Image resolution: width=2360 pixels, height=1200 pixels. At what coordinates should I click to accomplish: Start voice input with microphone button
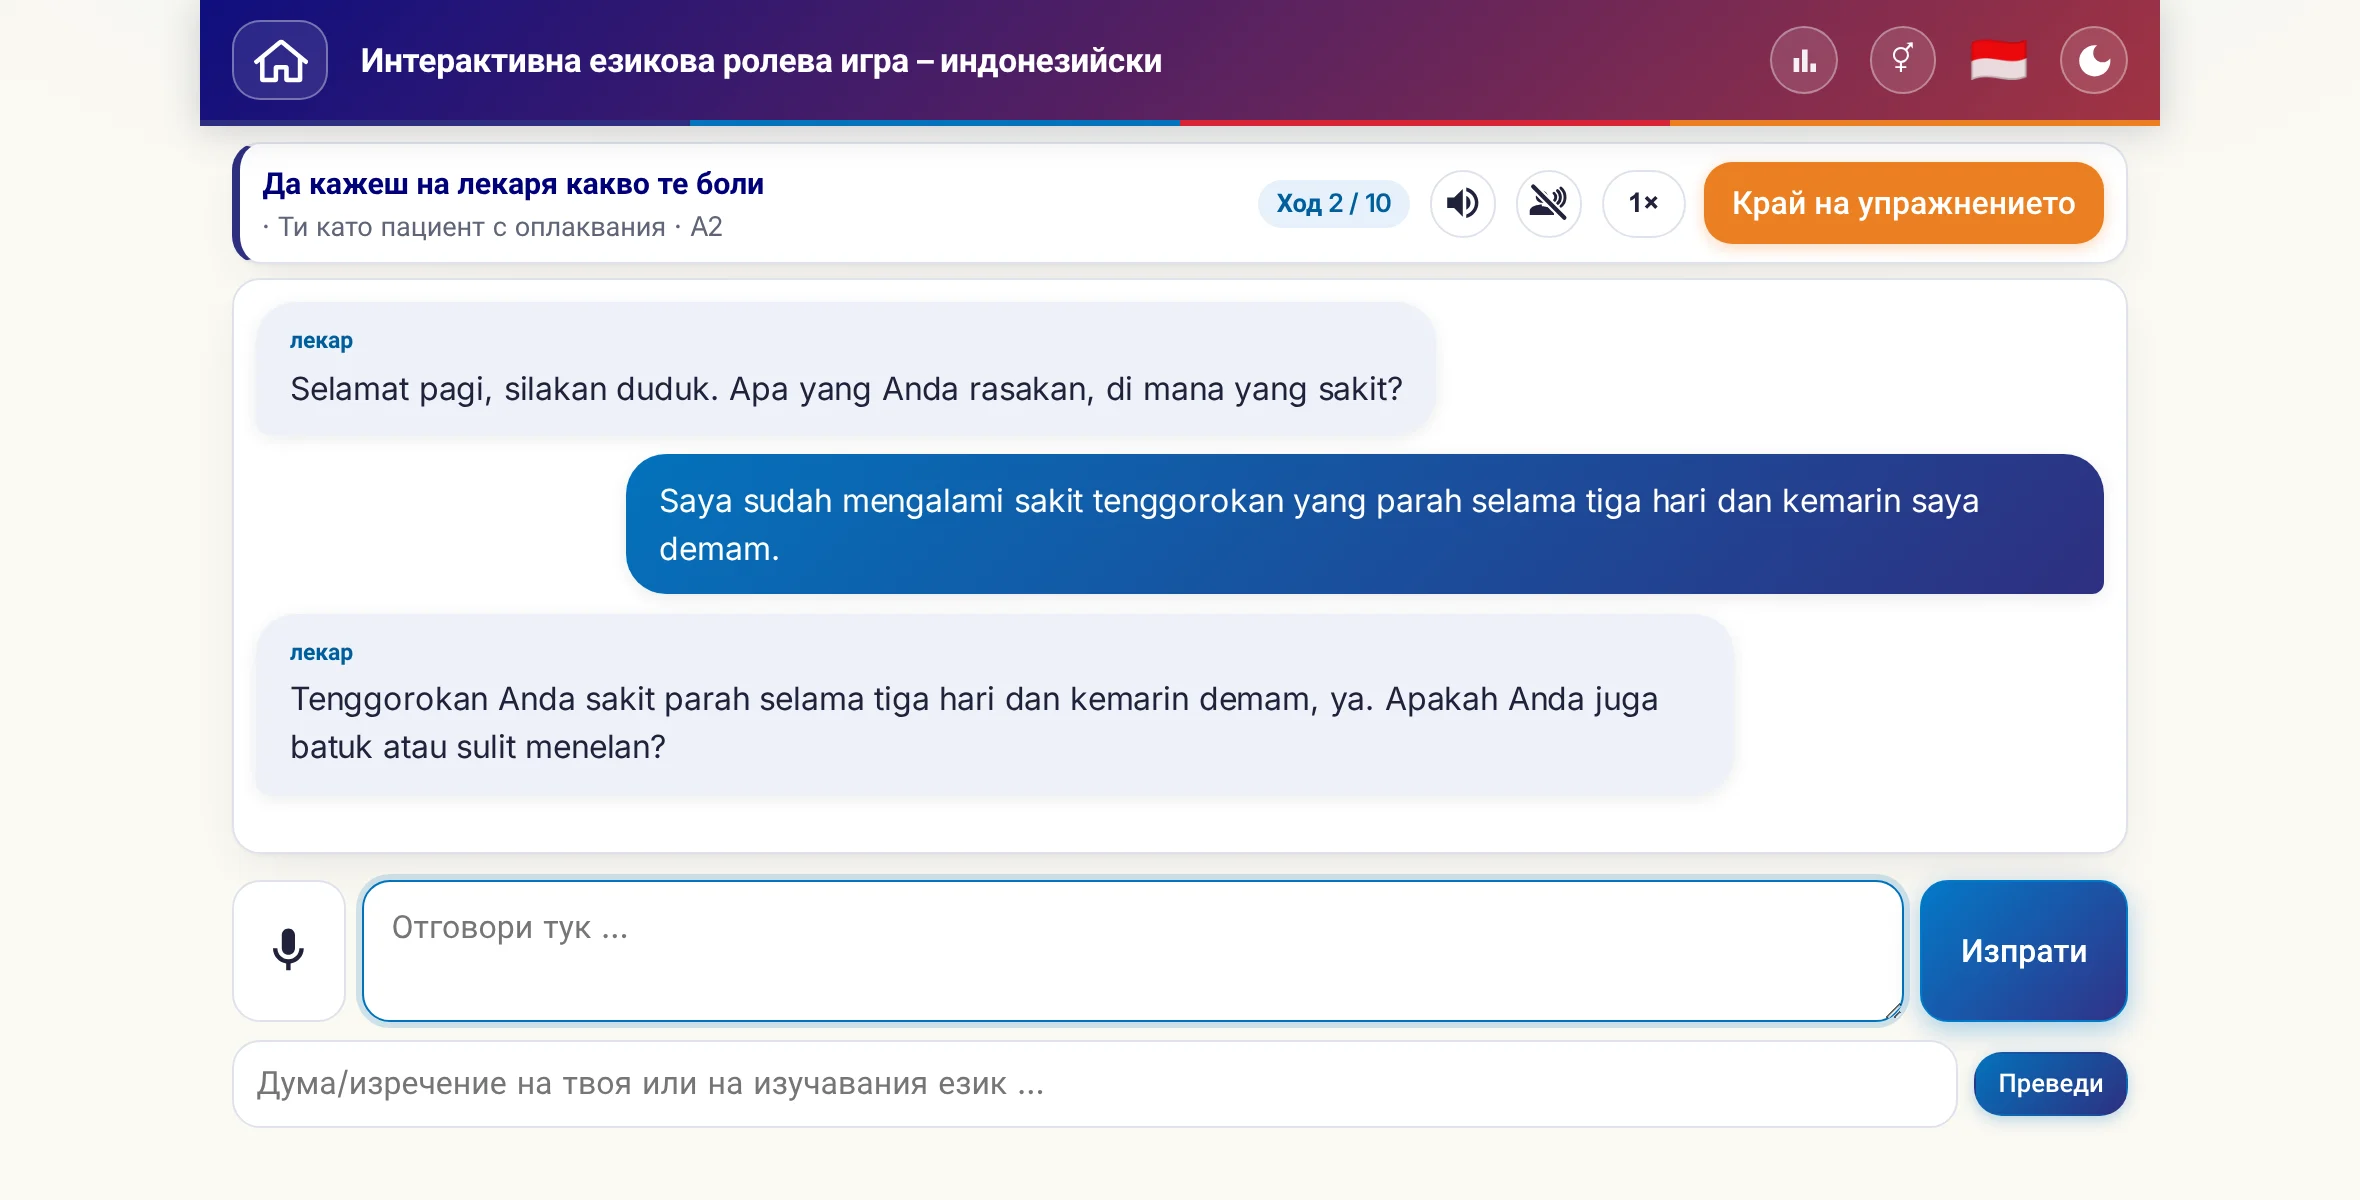point(289,950)
